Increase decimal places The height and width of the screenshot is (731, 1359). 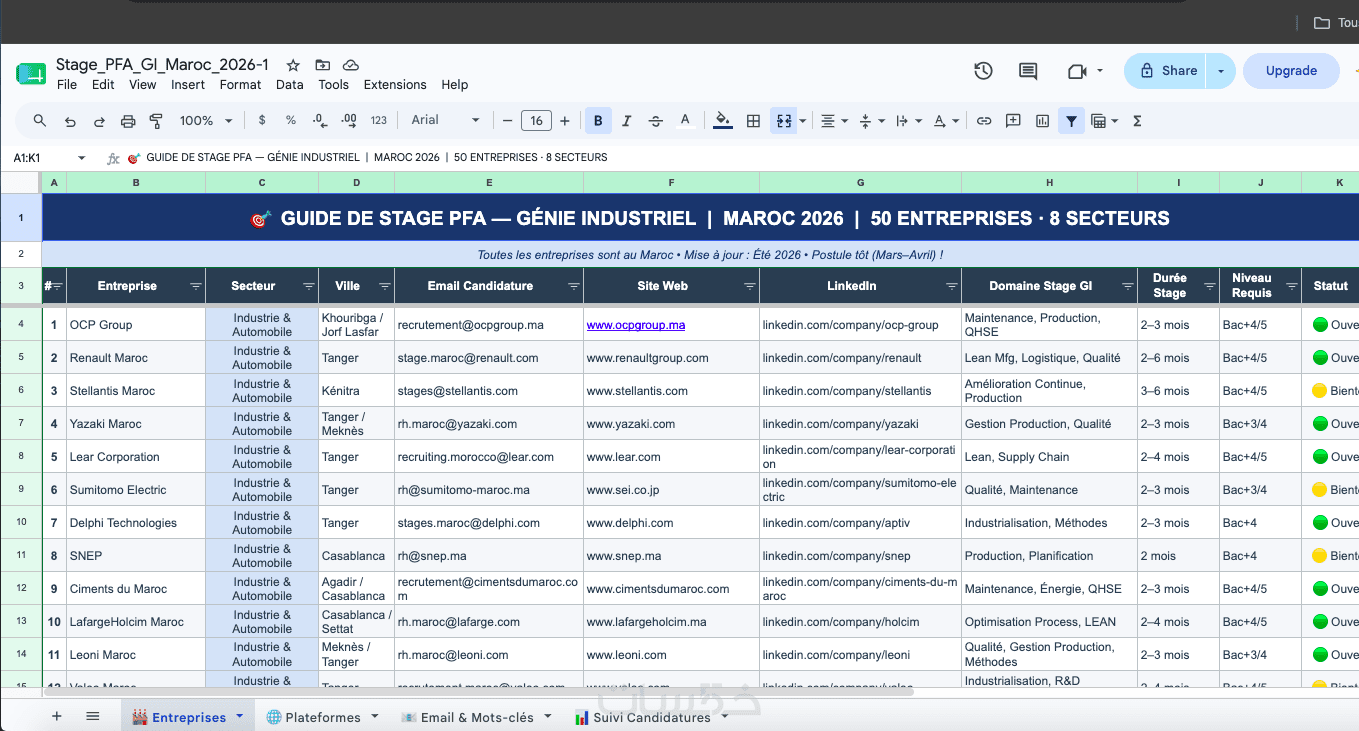349,121
